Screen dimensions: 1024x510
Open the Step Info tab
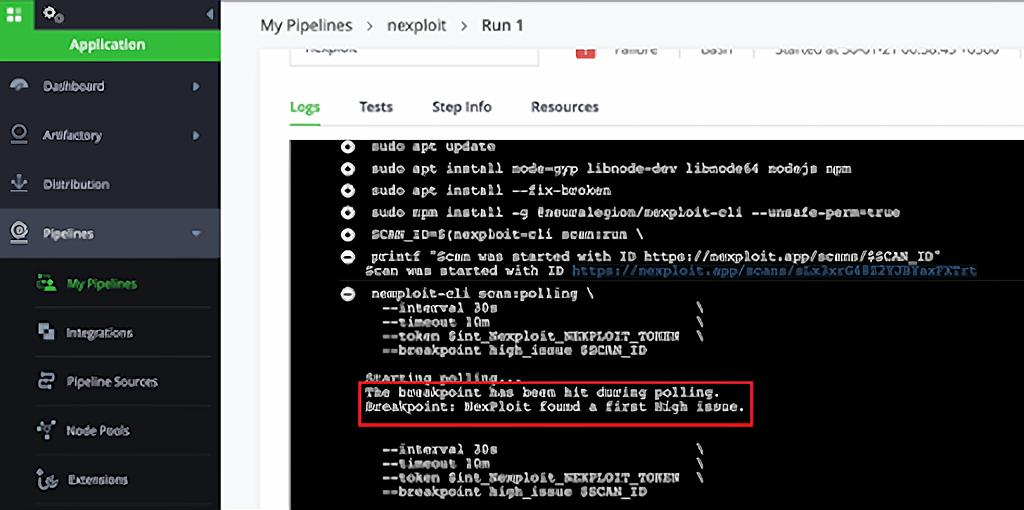coord(461,107)
